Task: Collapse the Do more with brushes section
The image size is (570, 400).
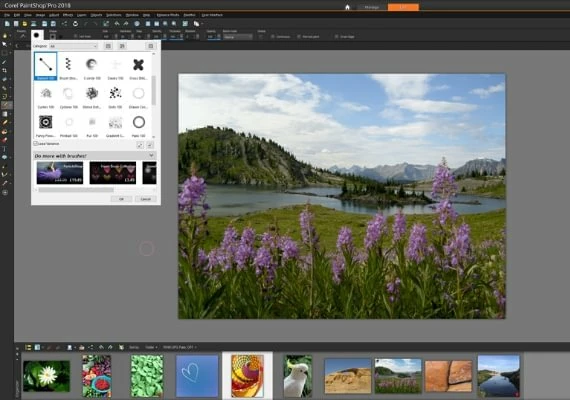Action: click(x=151, y=156)
